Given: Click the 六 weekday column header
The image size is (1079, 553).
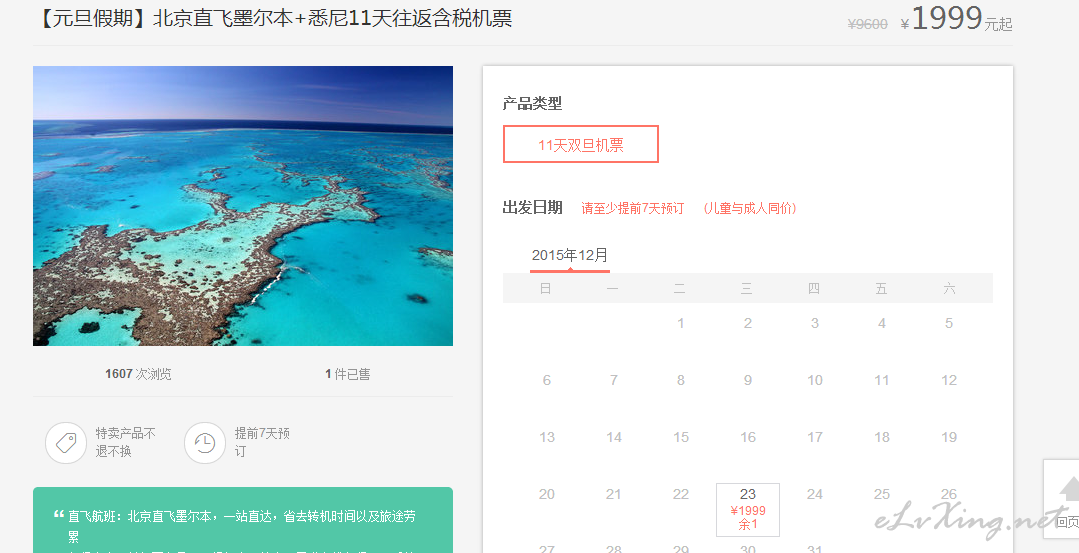Looking at the screenshot, I should tap(949, 288).
